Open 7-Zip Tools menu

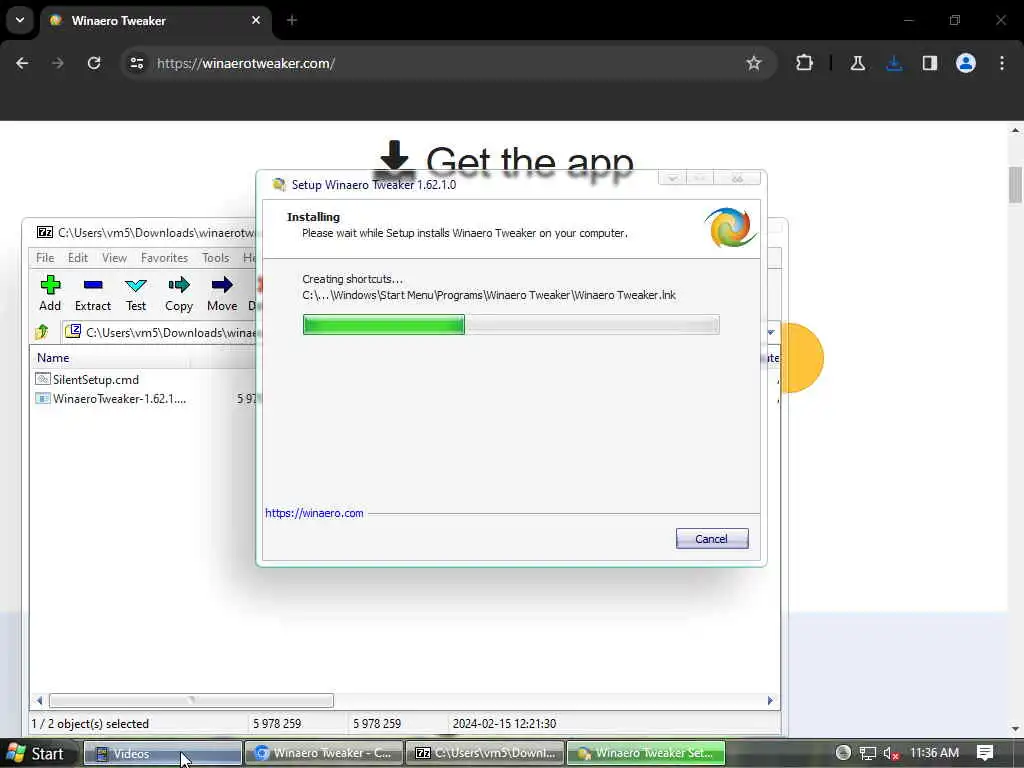coord(216,257)
